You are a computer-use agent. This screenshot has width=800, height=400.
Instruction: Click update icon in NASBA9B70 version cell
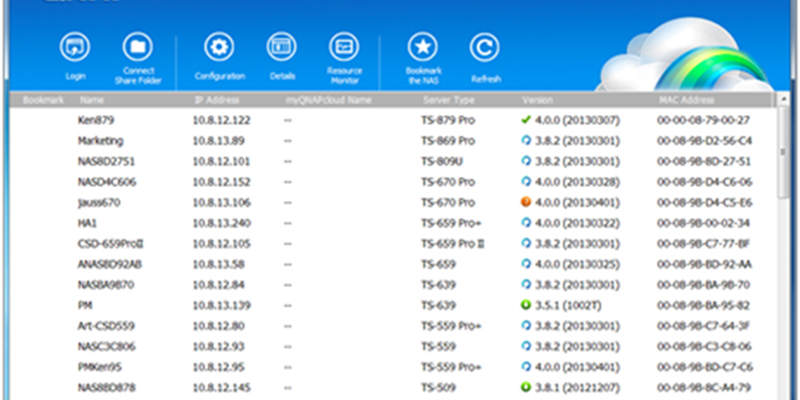(x=526, y=284)
